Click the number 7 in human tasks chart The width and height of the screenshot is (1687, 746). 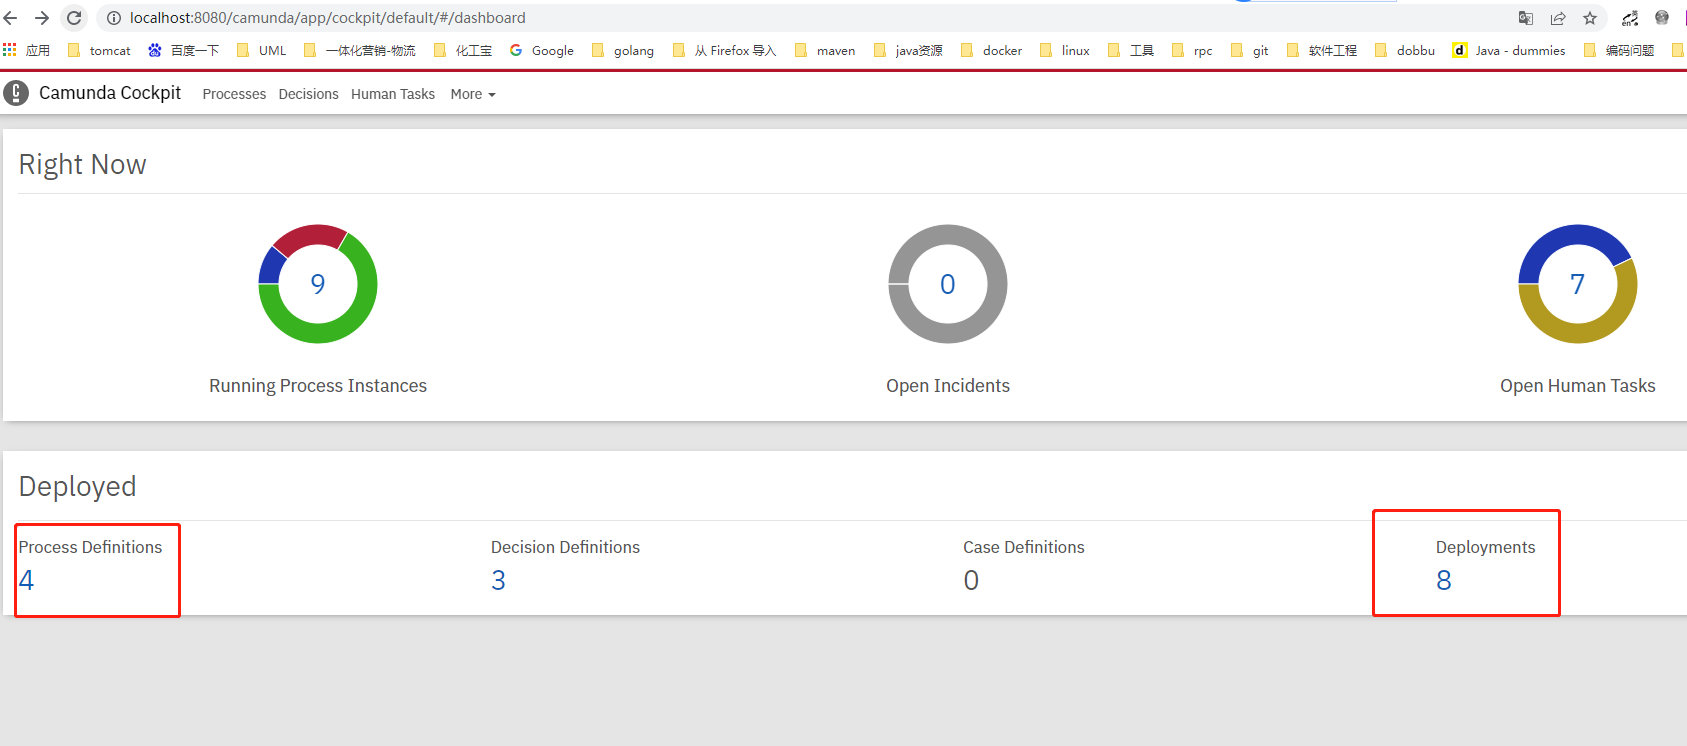coord(1578,284)
